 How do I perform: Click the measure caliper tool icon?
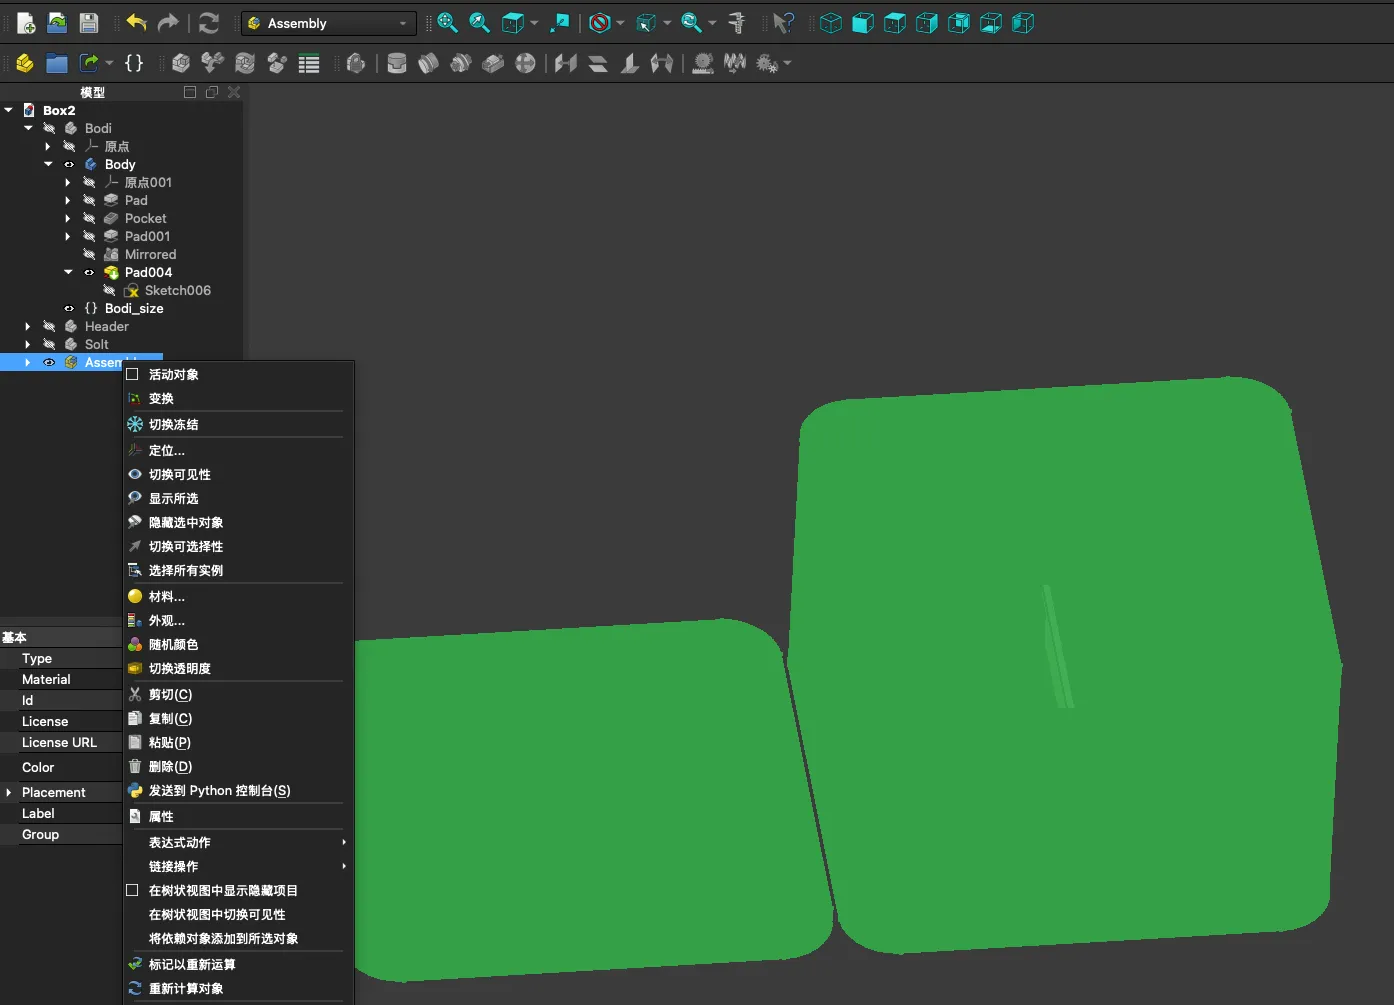[x=737, y=23]
